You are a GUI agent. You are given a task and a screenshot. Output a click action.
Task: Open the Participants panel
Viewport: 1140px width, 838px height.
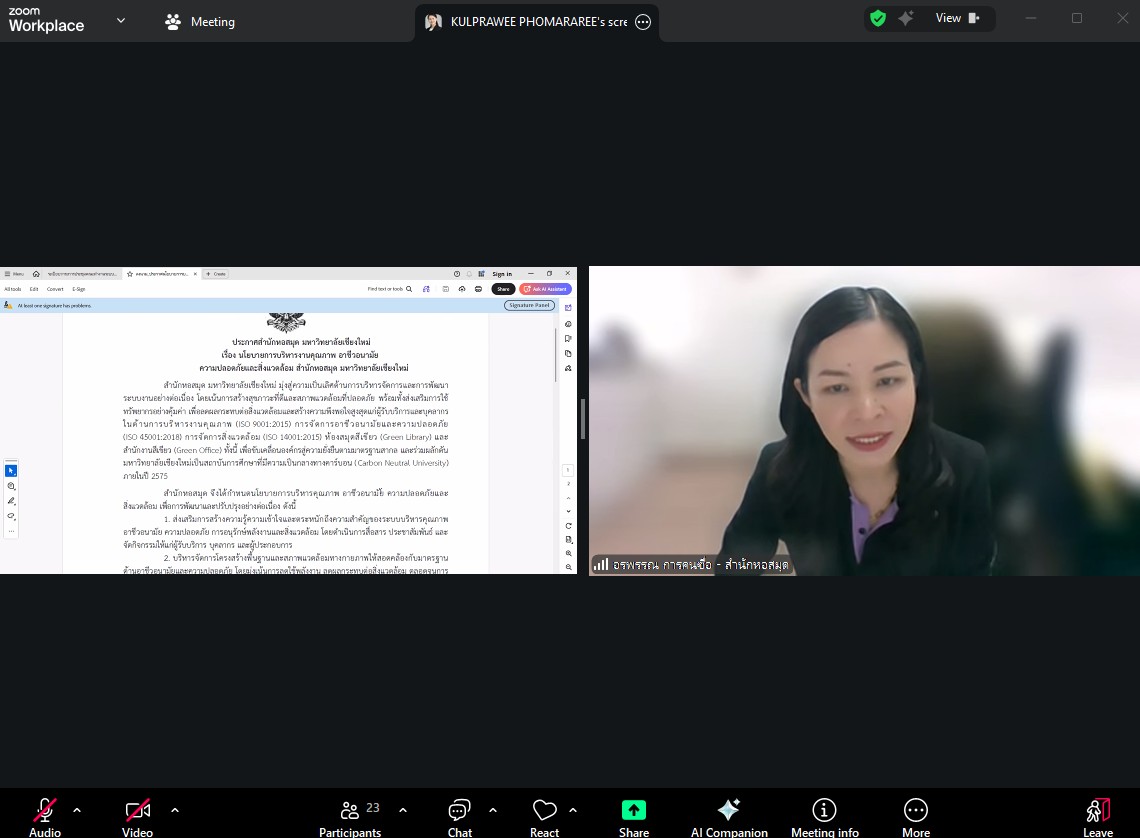click(x=350, y=811)
